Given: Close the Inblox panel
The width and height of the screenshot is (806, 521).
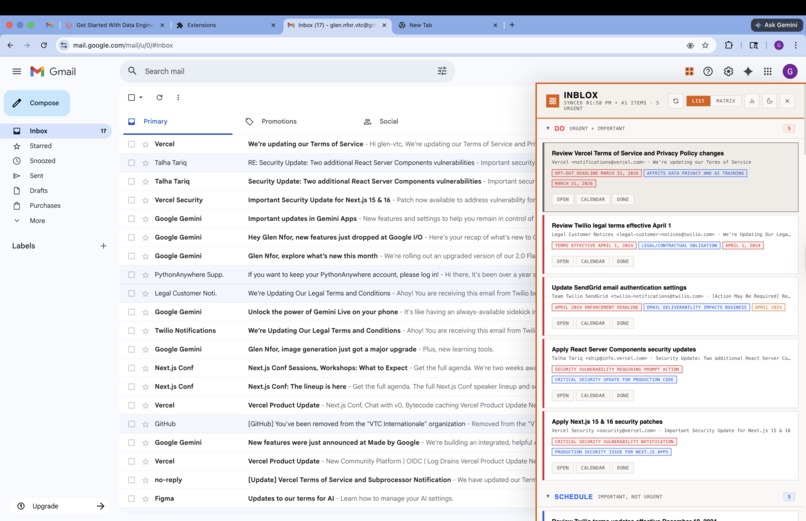Looking at the screenshot, I should point(787,101).
